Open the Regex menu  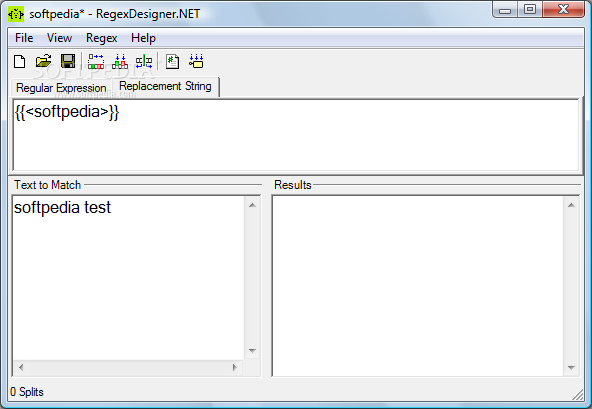coord(102,38)
